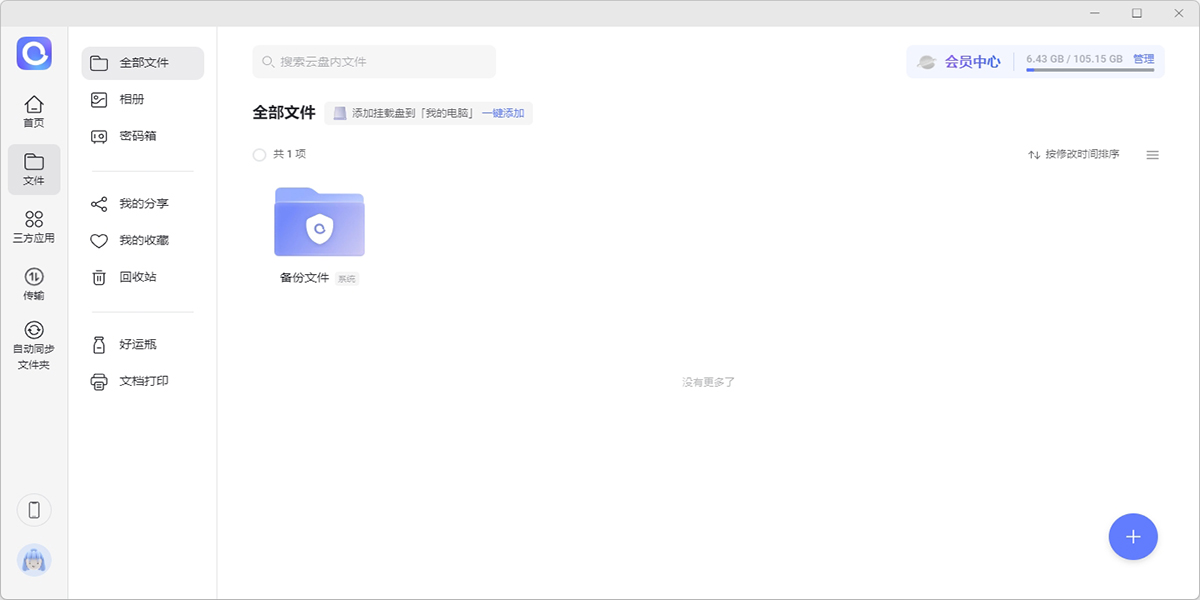Click the 管理 storage manage link
1200x600 pixels.
pyautogui.click(x=1143, y=59)
